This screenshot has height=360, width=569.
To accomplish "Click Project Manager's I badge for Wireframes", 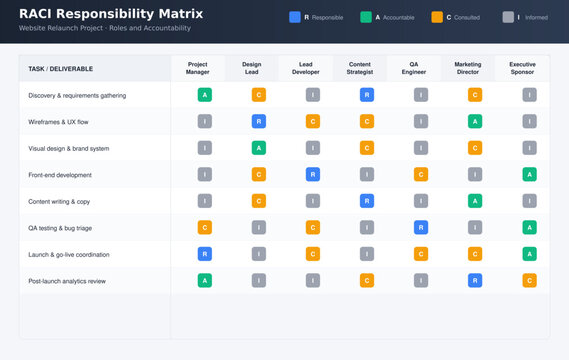I will click(x=205, y=121).
